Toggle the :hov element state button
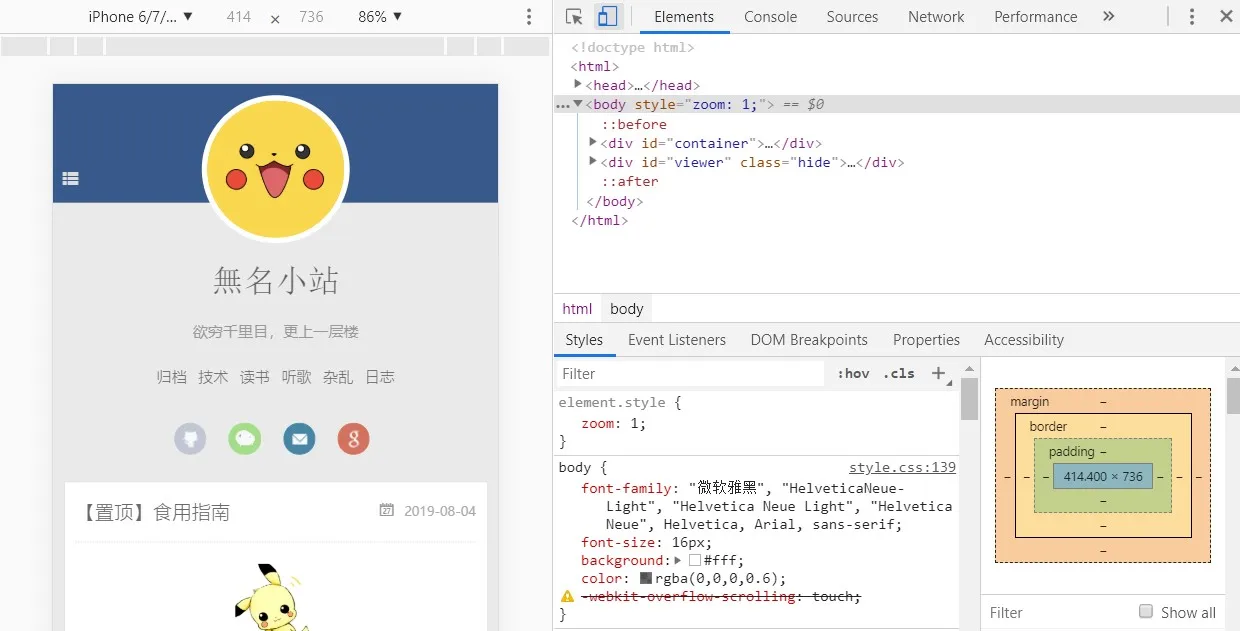The image size is (1240, 631). (853, 373)
